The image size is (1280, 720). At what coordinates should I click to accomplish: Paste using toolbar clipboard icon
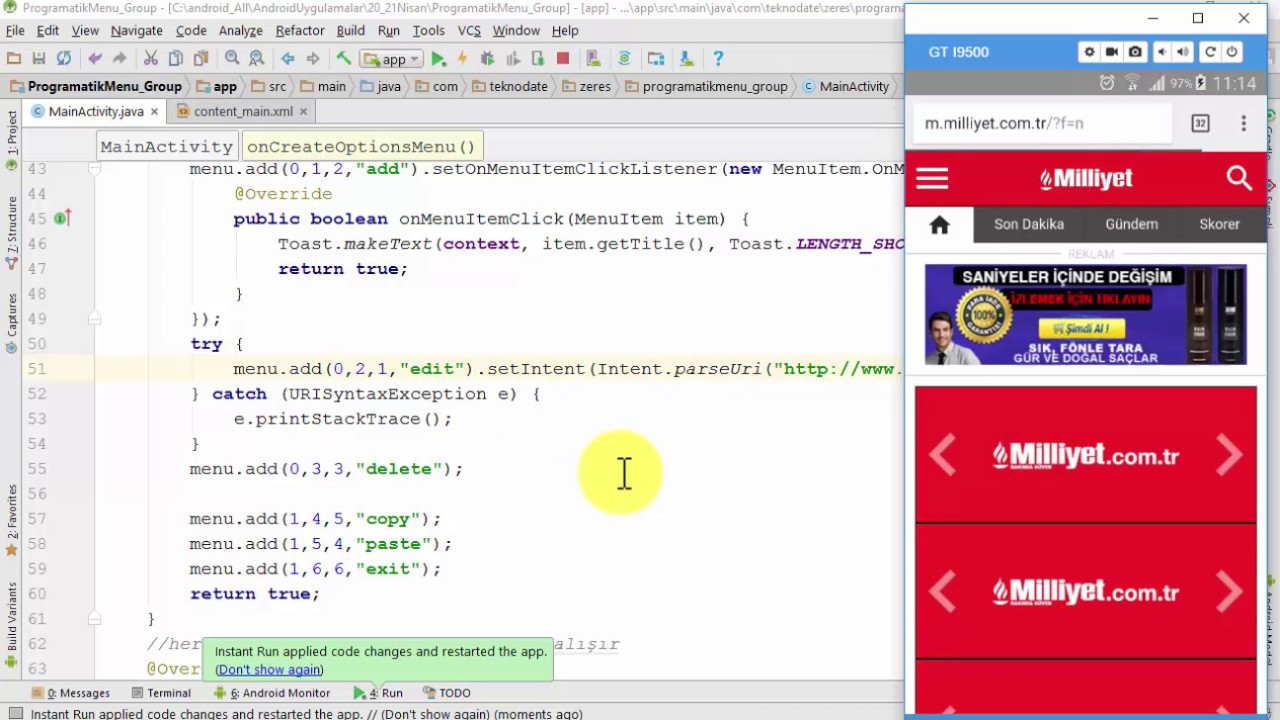coord(201,59)
